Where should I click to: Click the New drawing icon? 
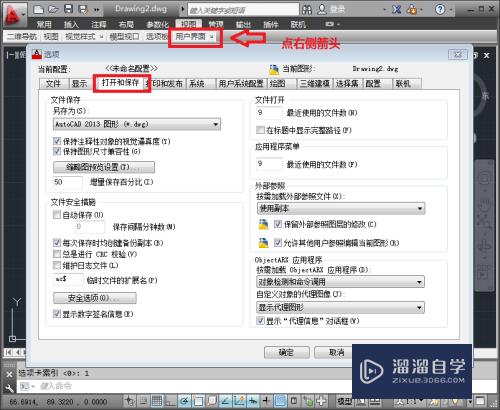click(39, 9)
